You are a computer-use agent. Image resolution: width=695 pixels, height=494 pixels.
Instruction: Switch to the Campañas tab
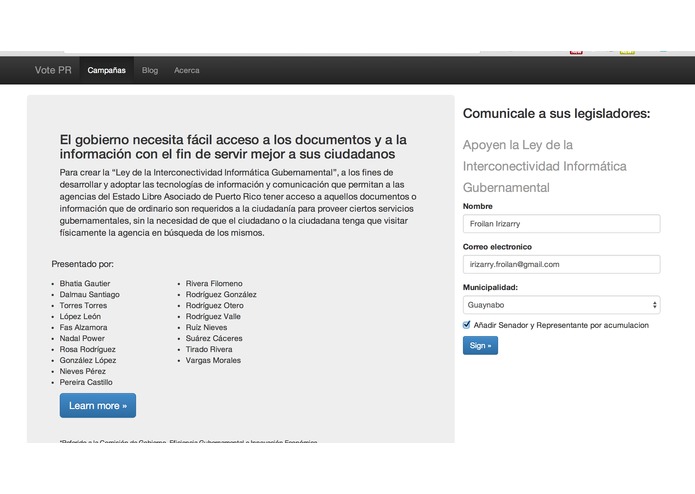click(106, 70)
